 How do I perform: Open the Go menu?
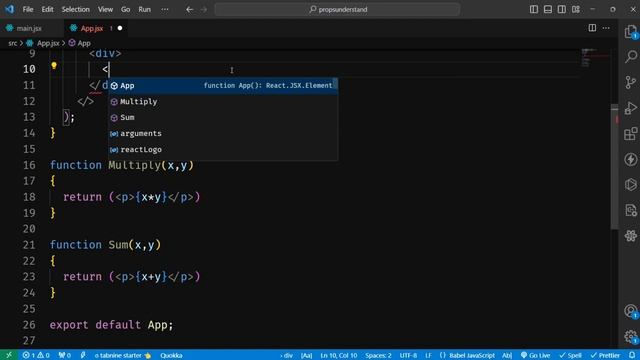[125, 9]
